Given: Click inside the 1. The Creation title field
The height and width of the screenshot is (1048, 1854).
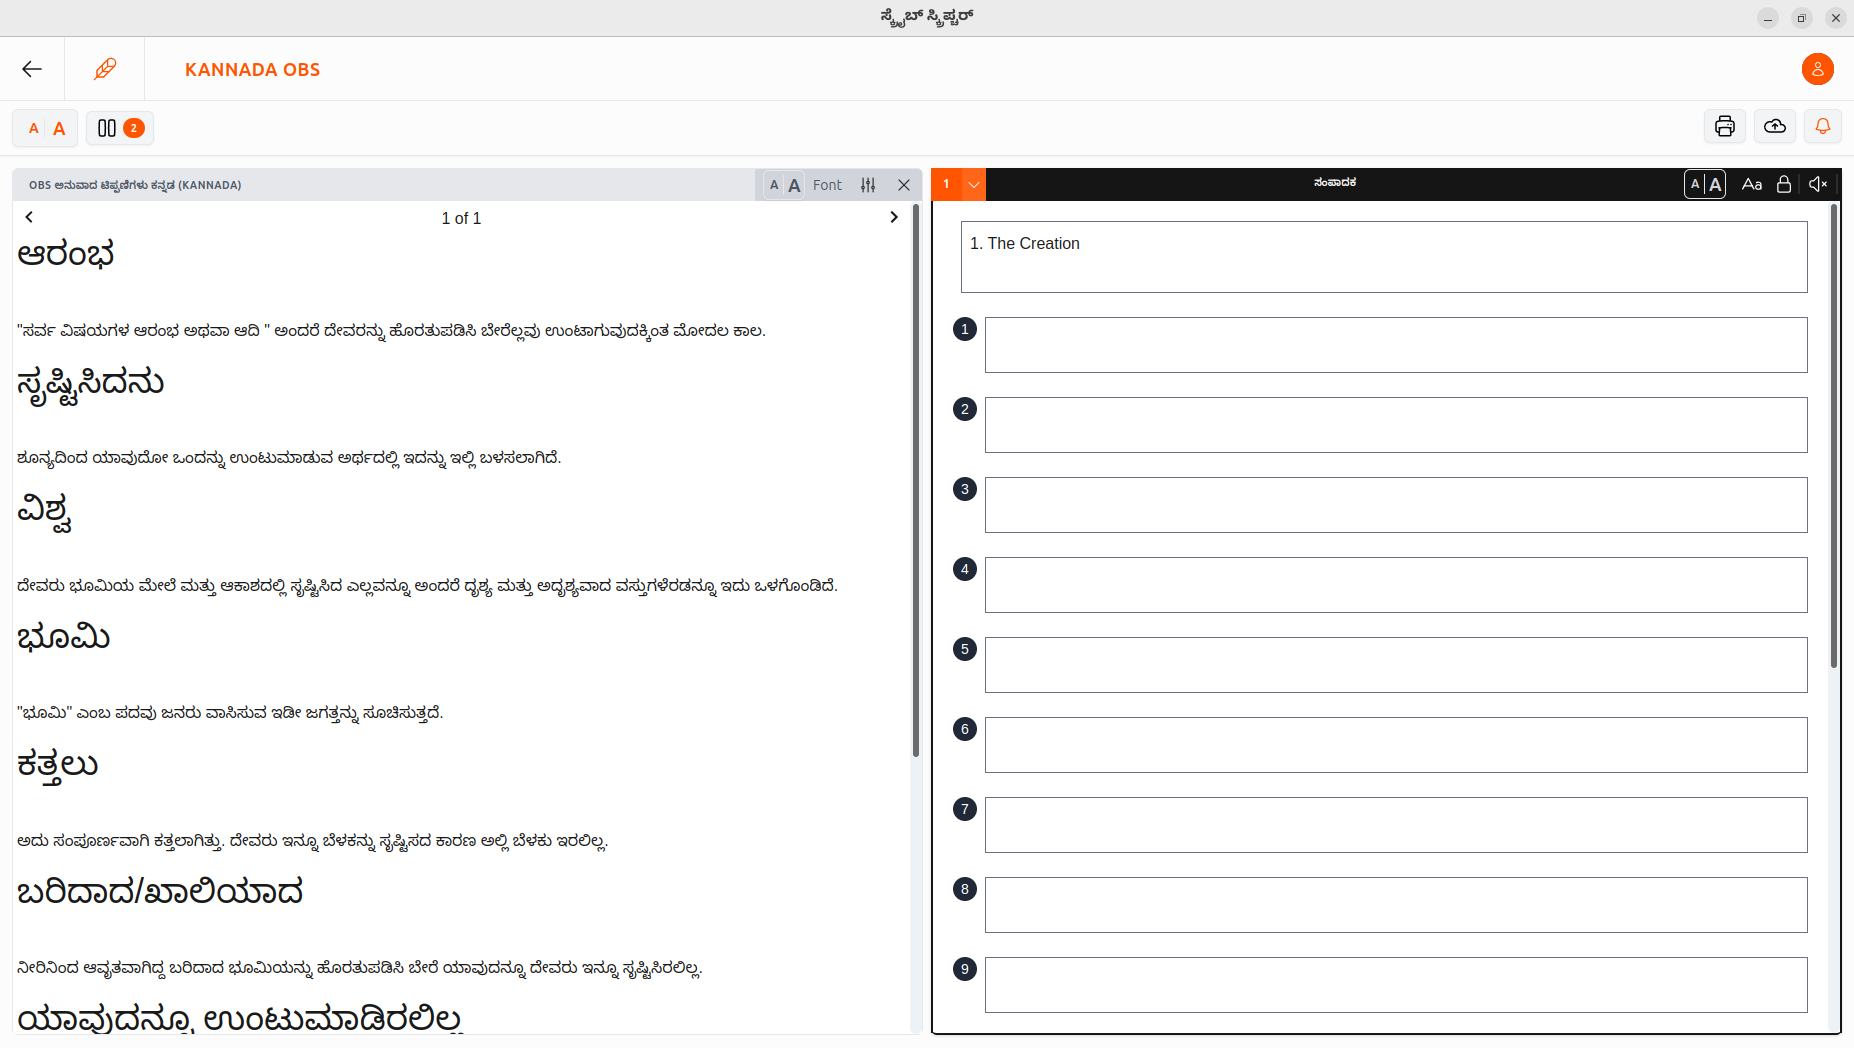Looking at the screenshot, I should tap(1383, 257).
